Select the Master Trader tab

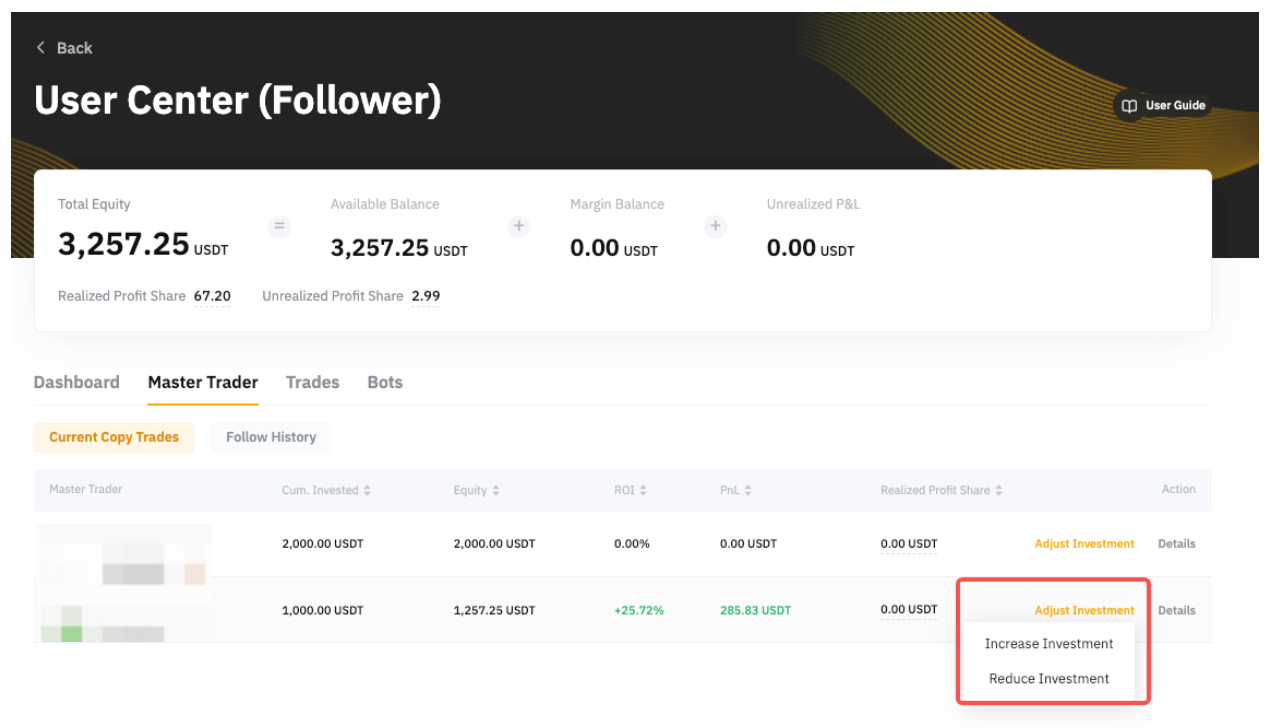[x=203, y=382]
